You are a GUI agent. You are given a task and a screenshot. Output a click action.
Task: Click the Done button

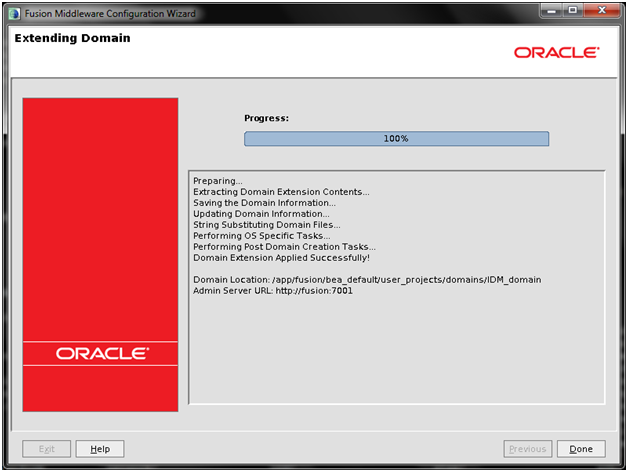581,449
